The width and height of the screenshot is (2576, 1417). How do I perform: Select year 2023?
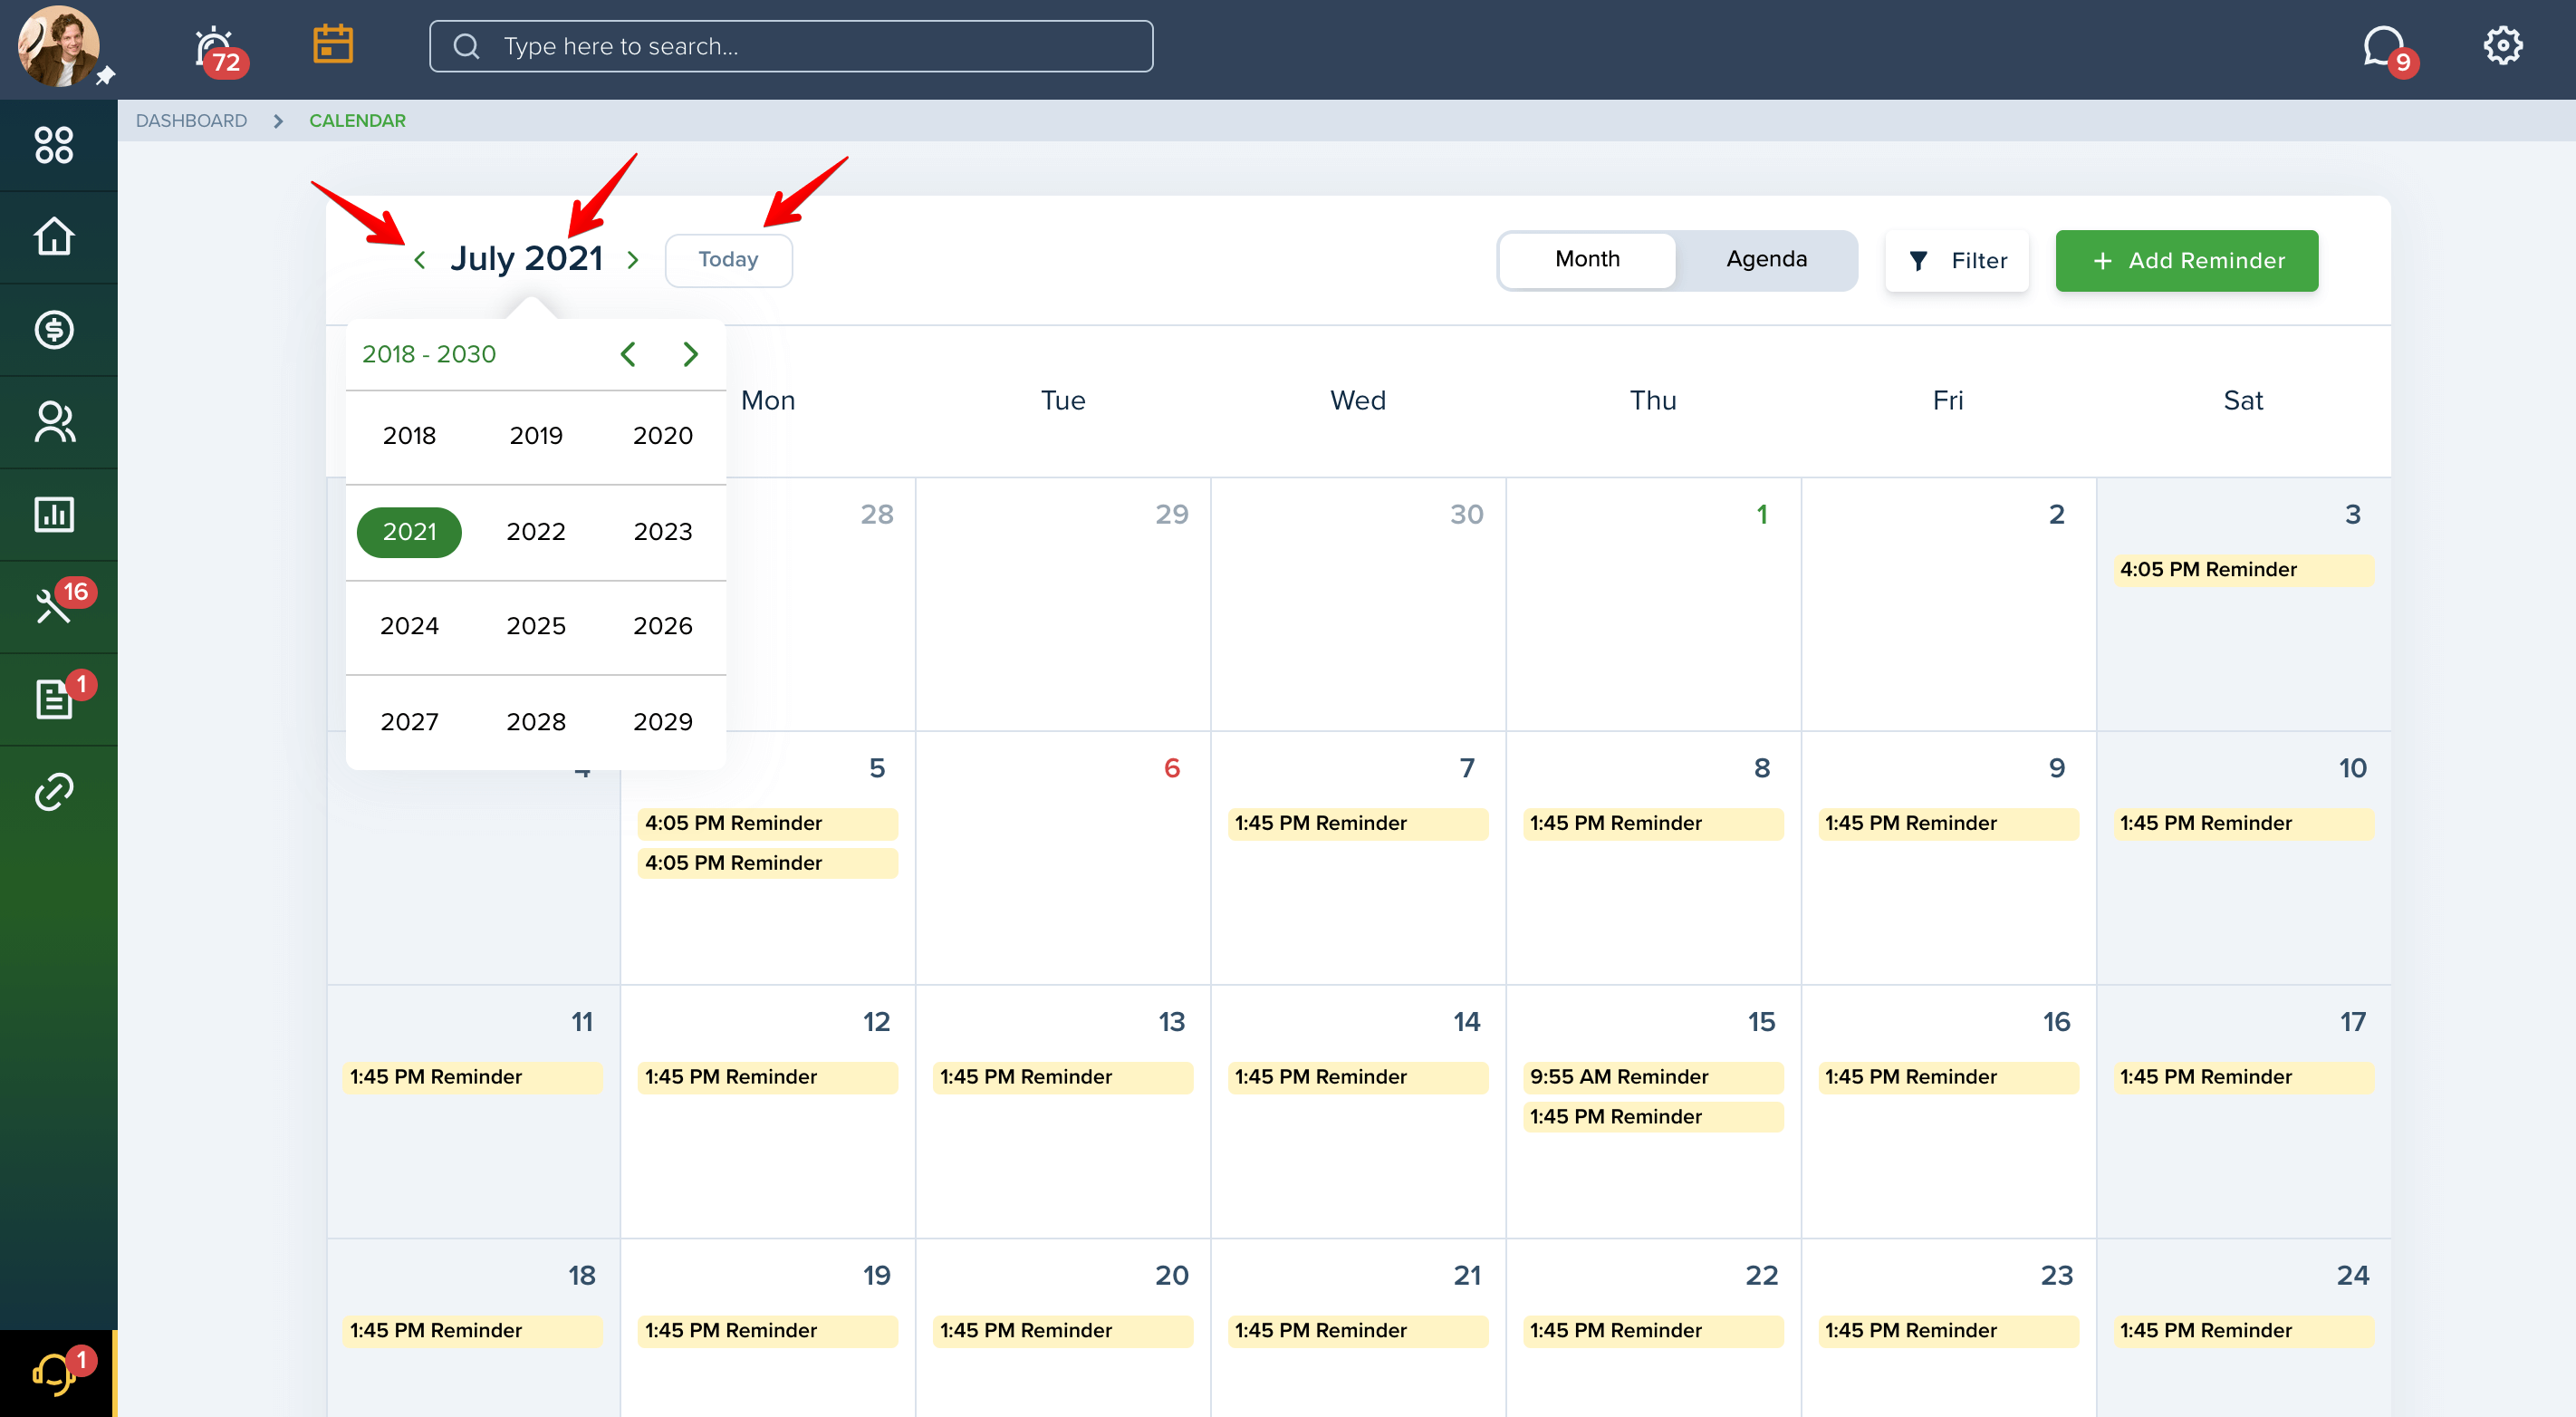click(x=662, y=532)
